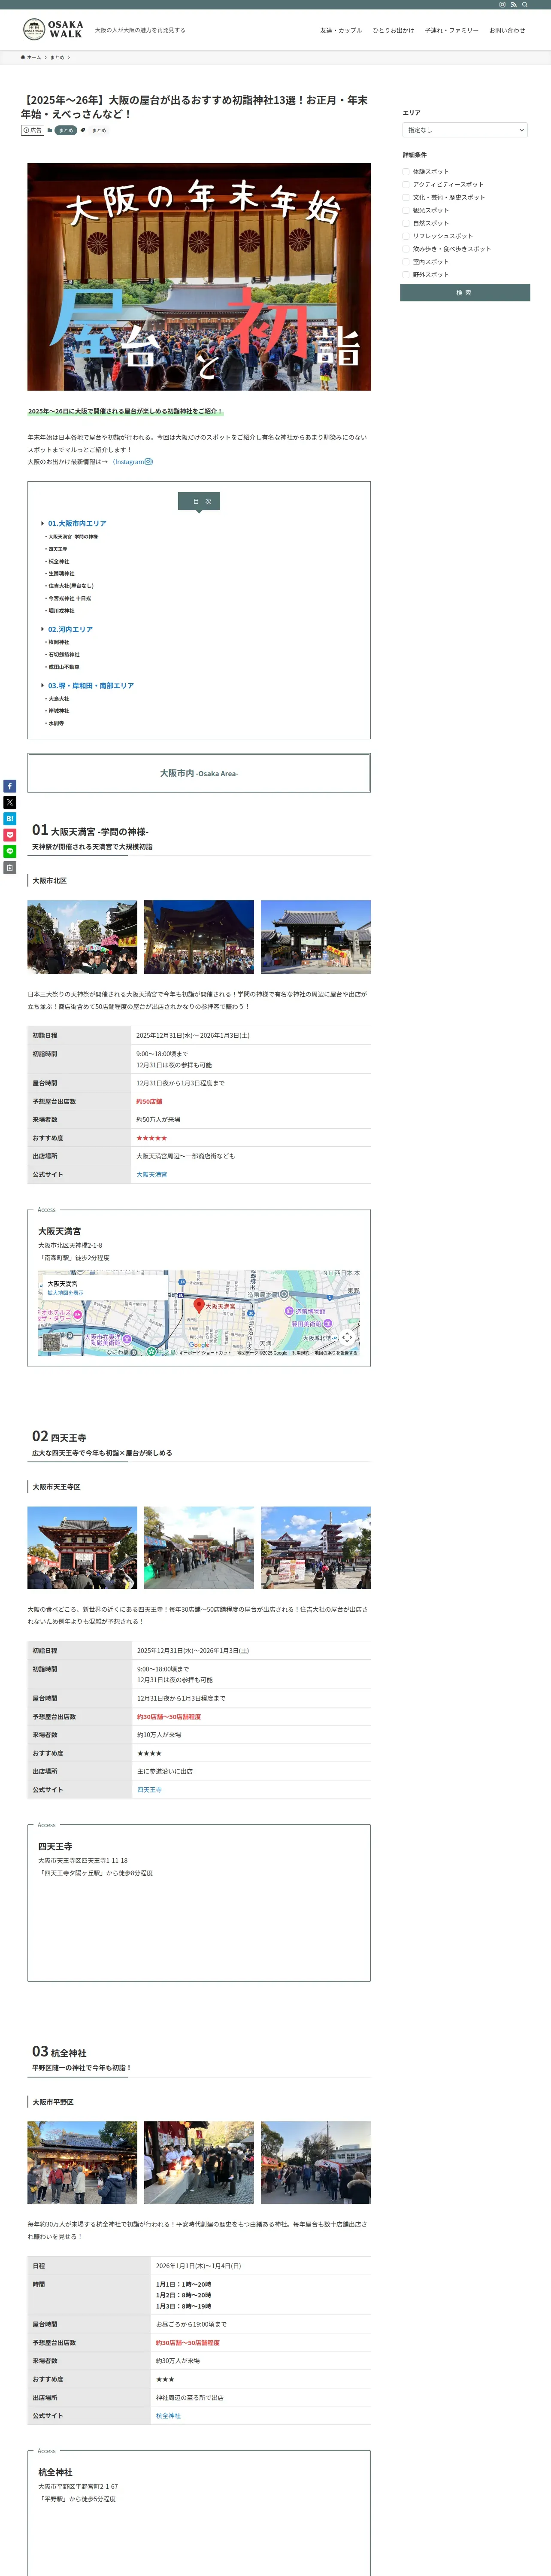Jump to 枚岡神社 in table of contents

59,642
